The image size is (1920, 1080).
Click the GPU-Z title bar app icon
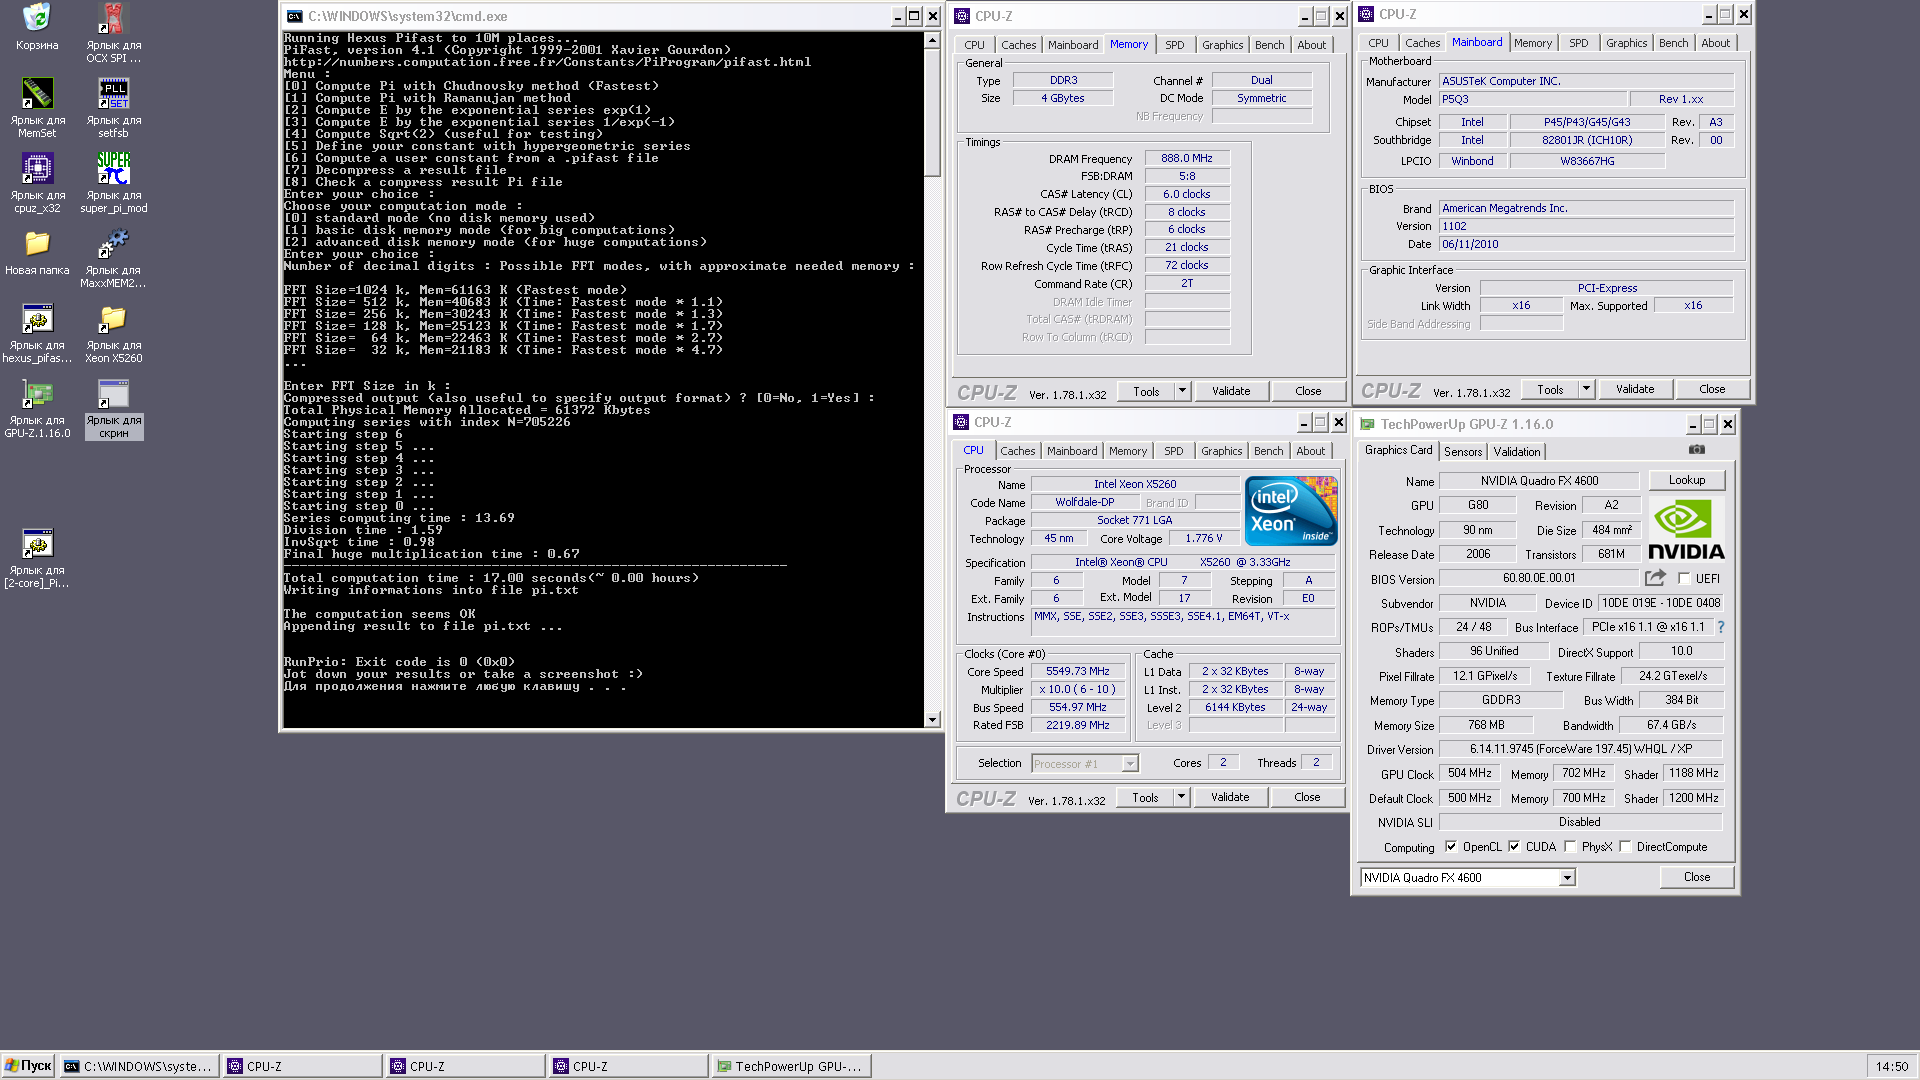tap(1367, 424)
